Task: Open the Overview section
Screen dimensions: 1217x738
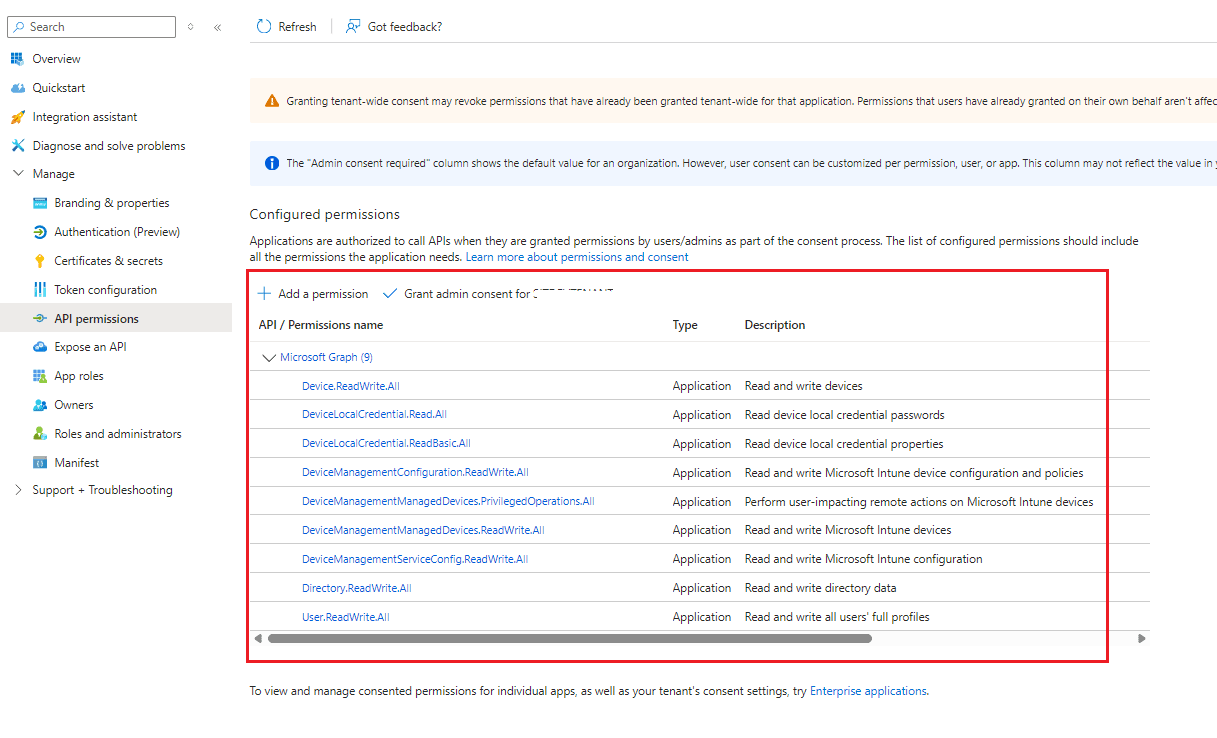Action: 54,58
